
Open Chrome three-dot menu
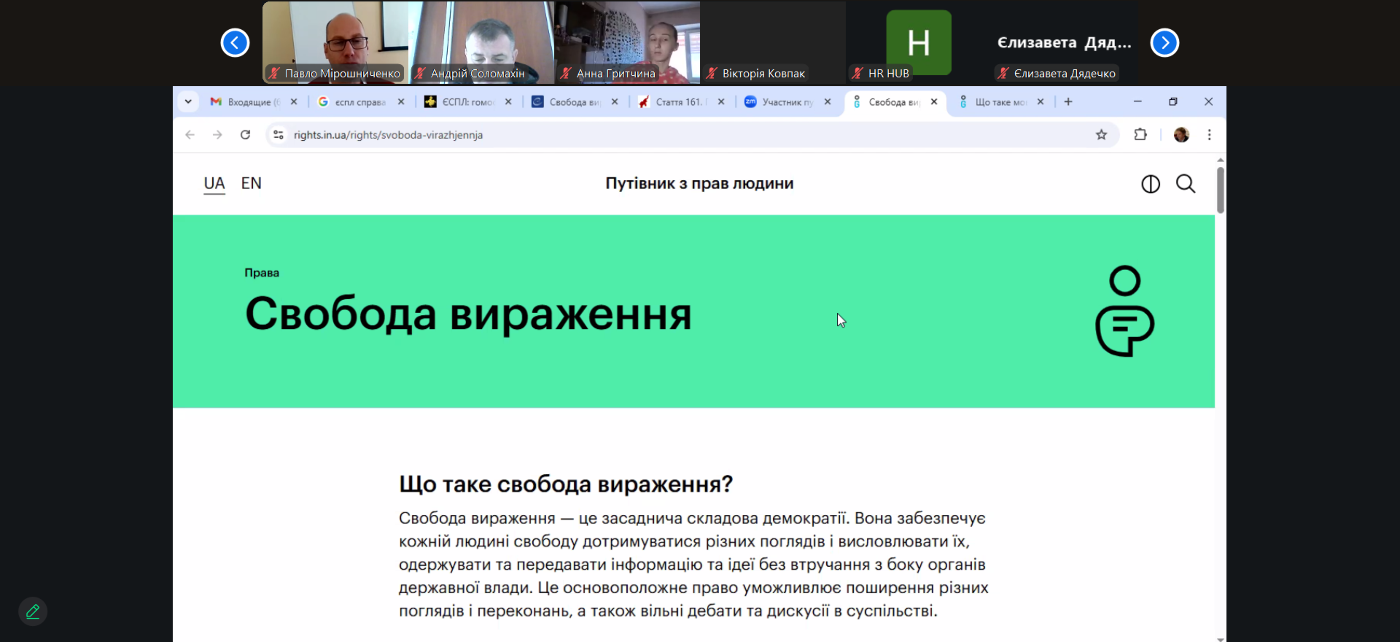click(x=1209, y=135)
